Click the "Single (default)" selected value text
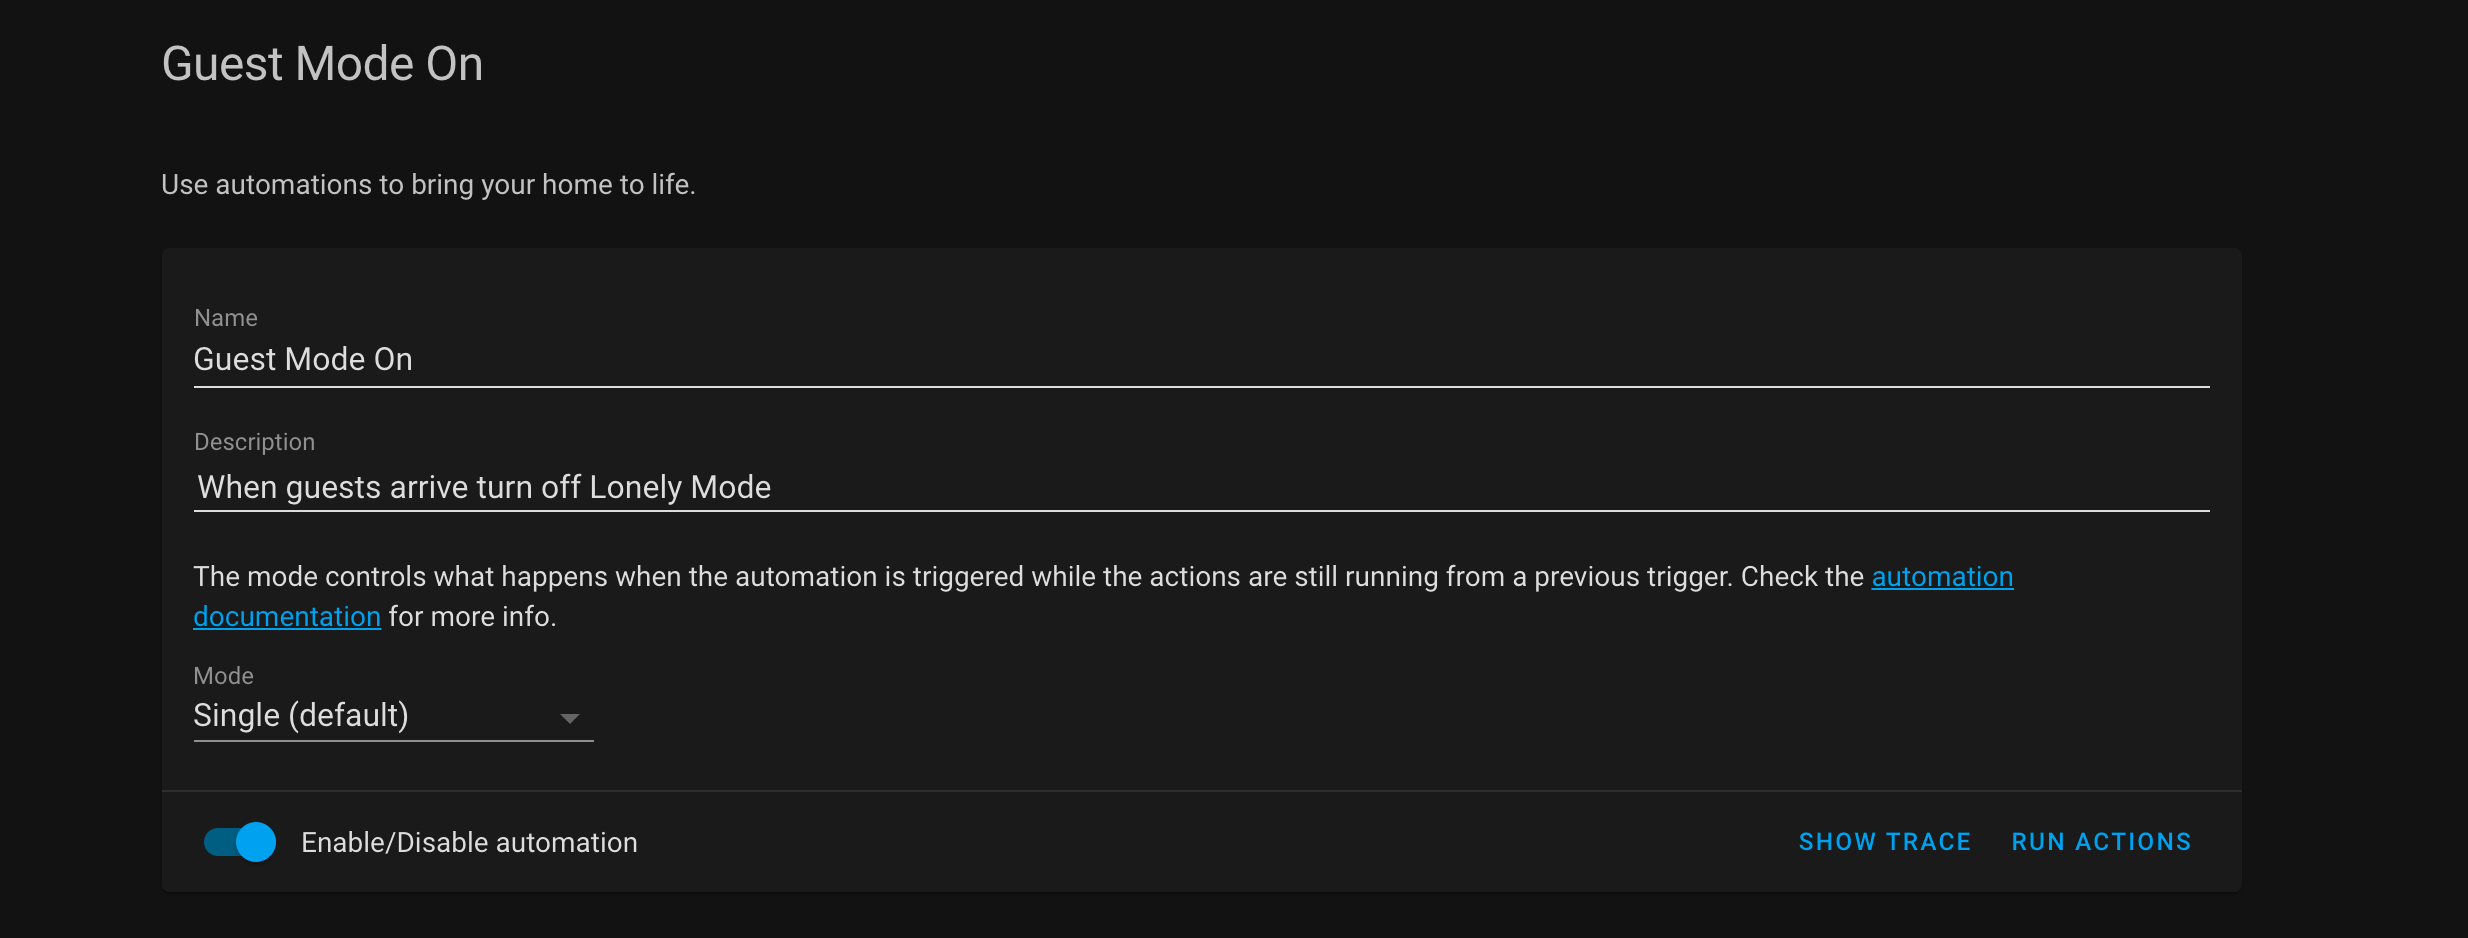This screenshot has width=2468, height=938. coord(301,716)
